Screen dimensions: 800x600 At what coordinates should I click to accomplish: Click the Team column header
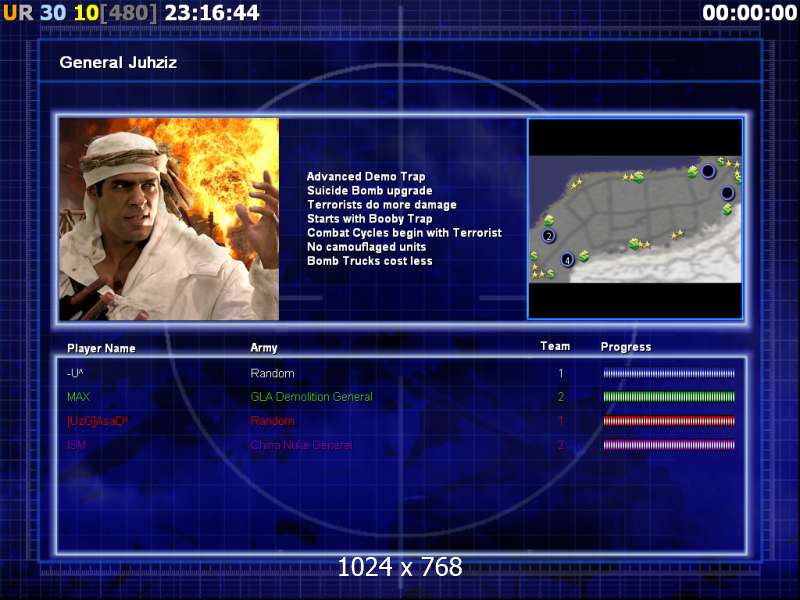555,346
